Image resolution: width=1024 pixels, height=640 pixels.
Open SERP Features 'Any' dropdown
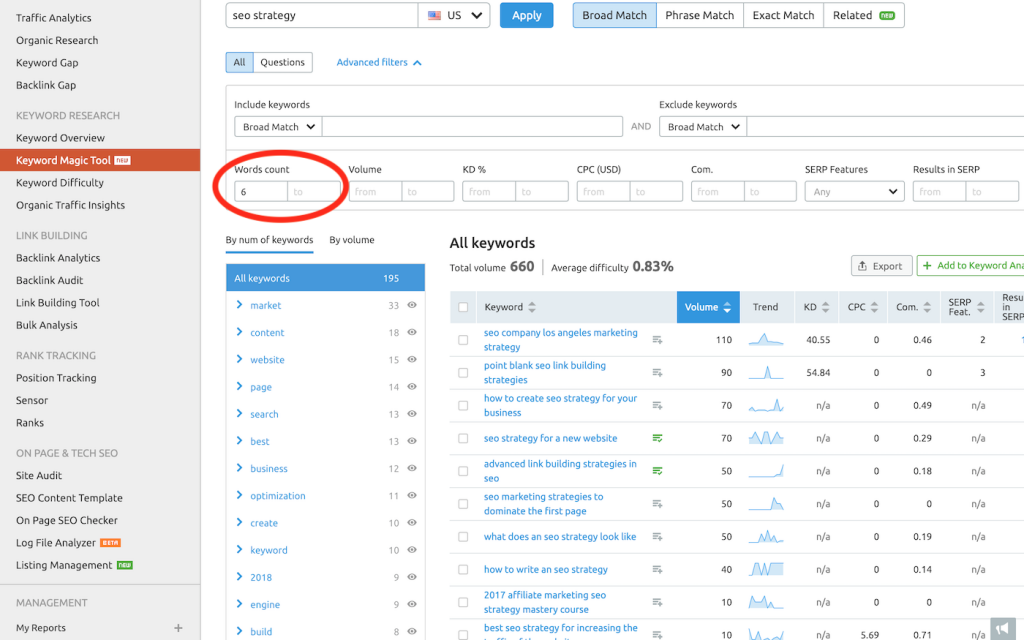[x=854, y=191]
